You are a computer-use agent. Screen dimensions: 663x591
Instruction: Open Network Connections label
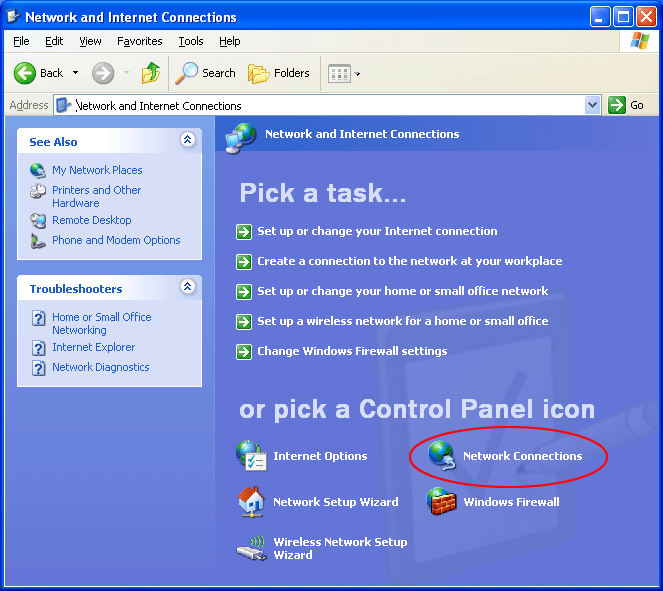(523, 456)
